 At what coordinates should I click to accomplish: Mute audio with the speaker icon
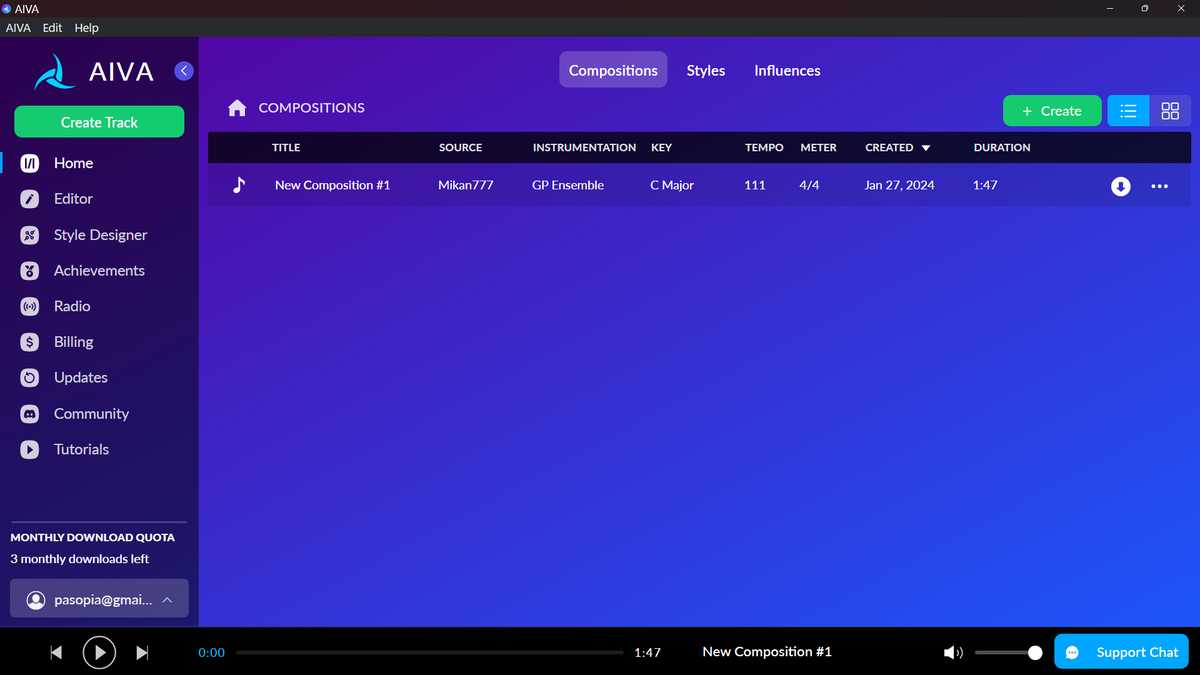(953, 652)
